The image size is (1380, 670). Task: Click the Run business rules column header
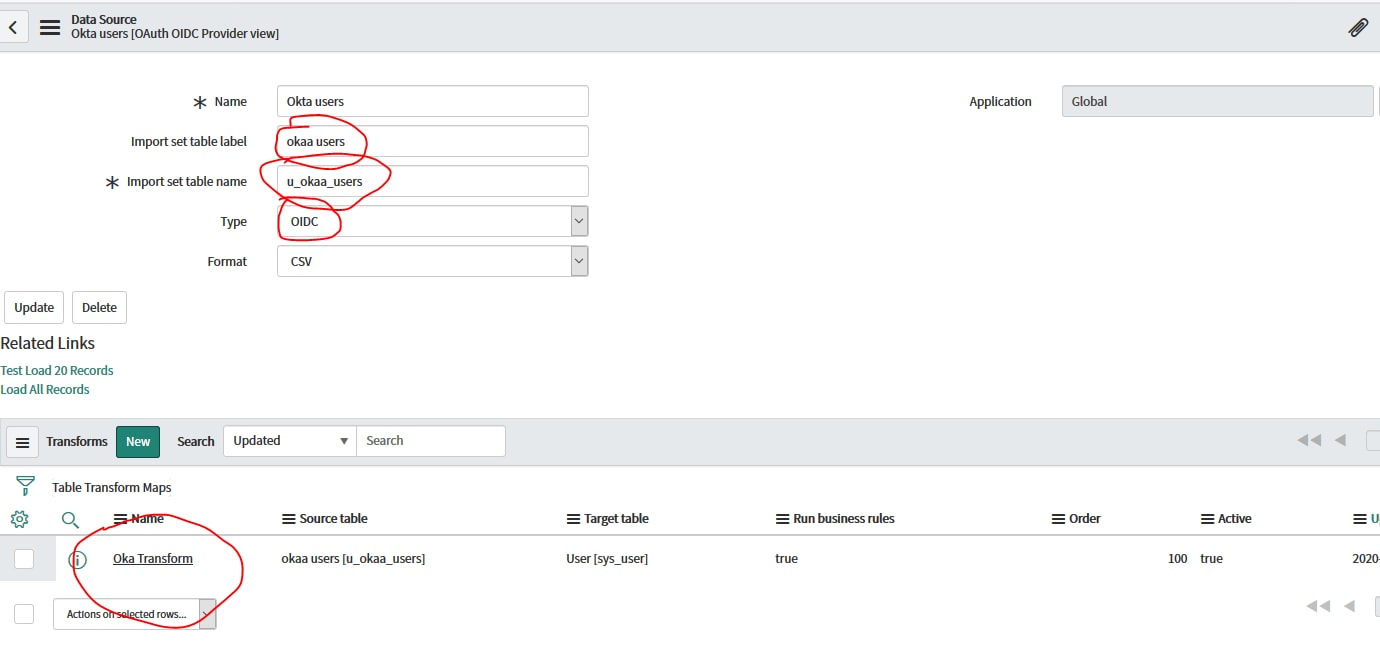[844, 518]
